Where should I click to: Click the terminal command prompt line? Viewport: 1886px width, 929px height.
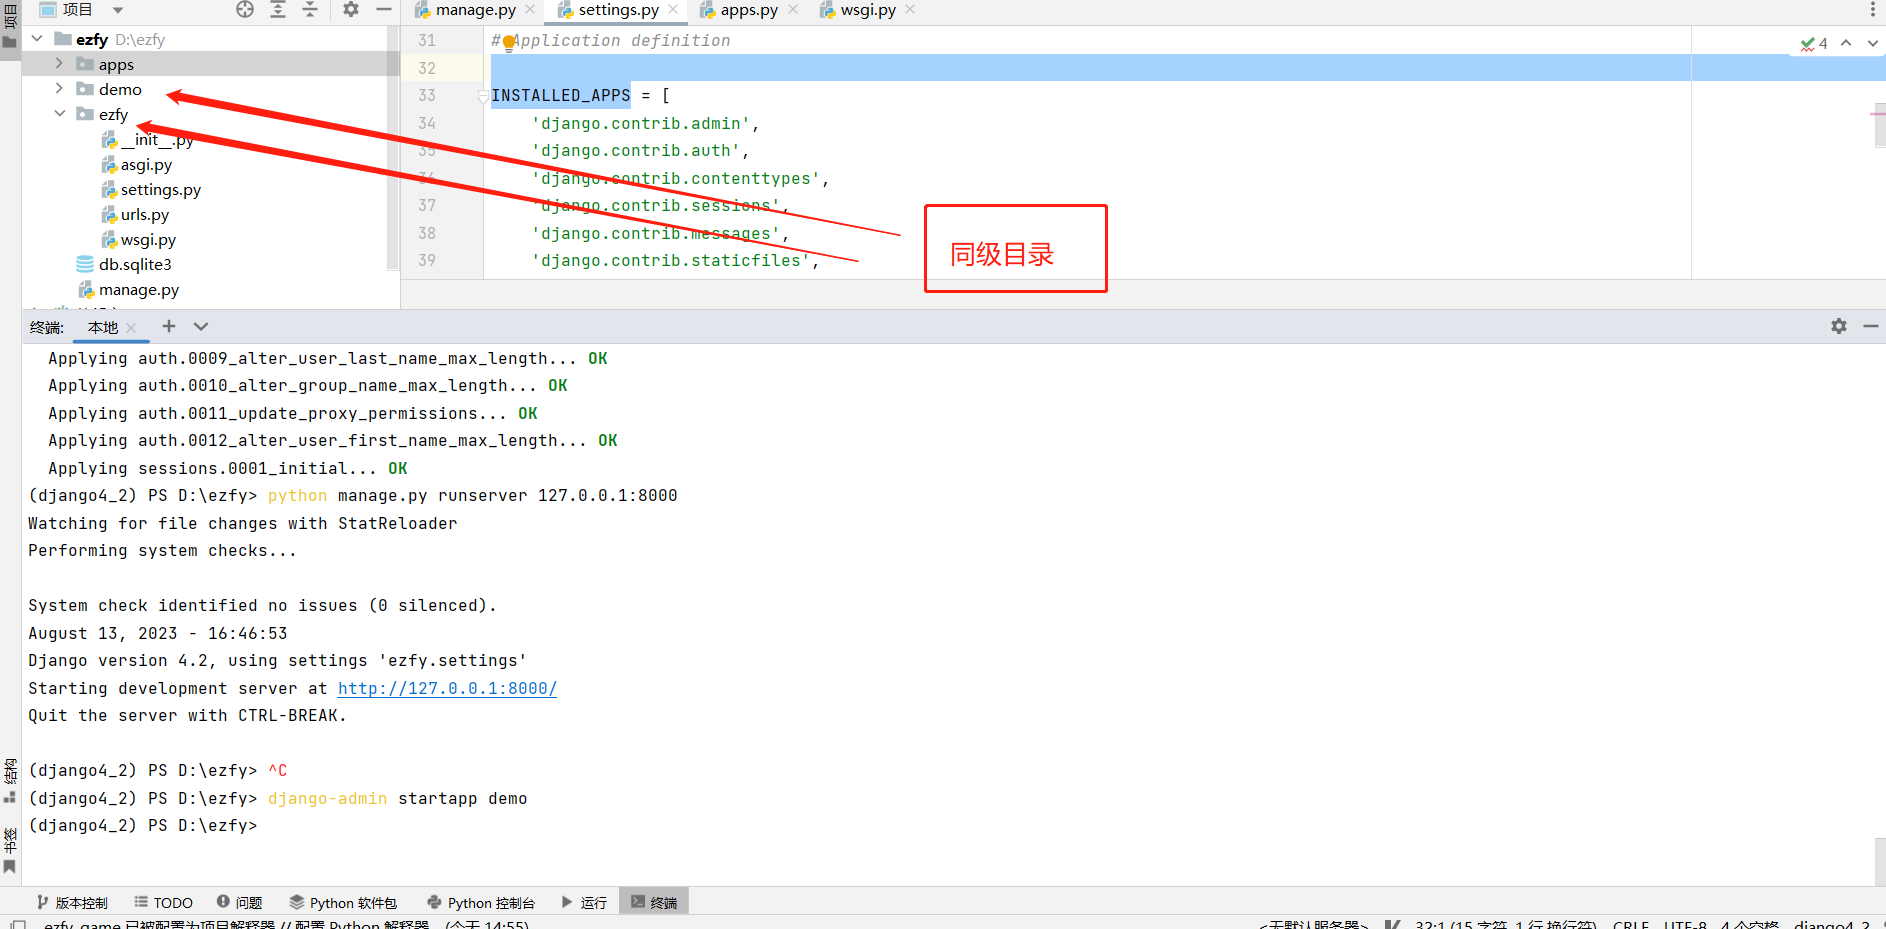pos(142,825)
